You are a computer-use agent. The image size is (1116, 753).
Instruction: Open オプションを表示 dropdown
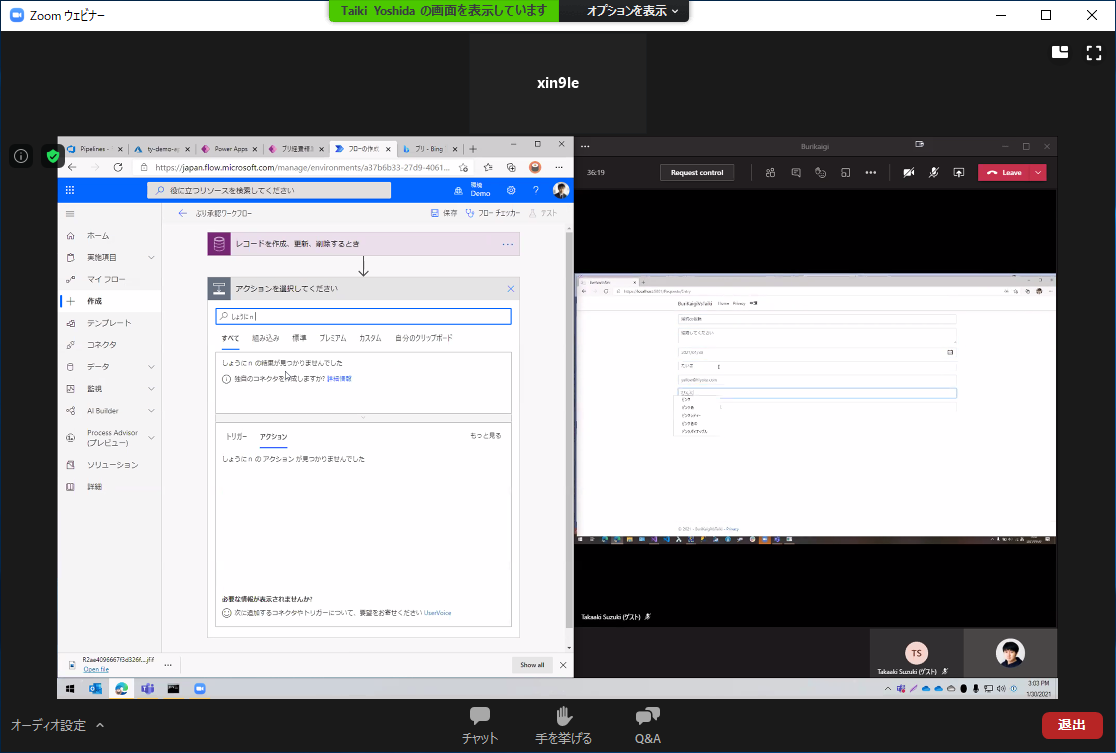[x=632, y=11]
